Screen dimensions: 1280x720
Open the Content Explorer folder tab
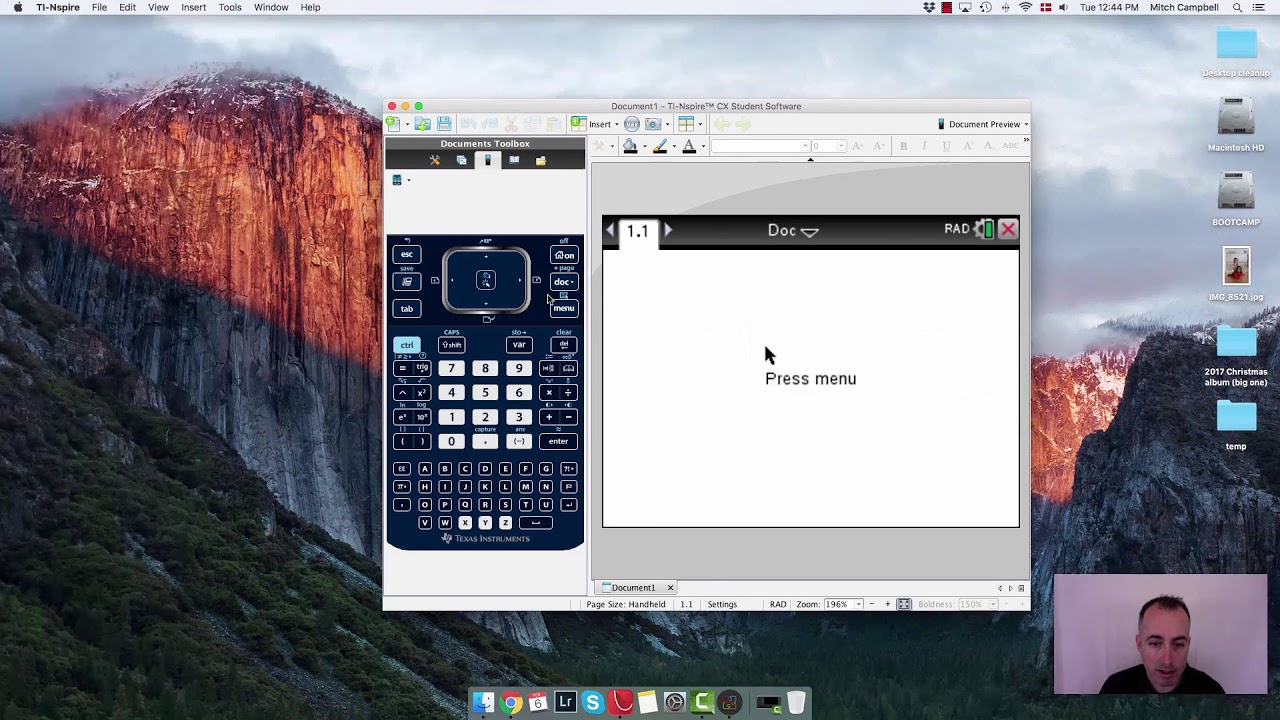(x=540, y=160)
